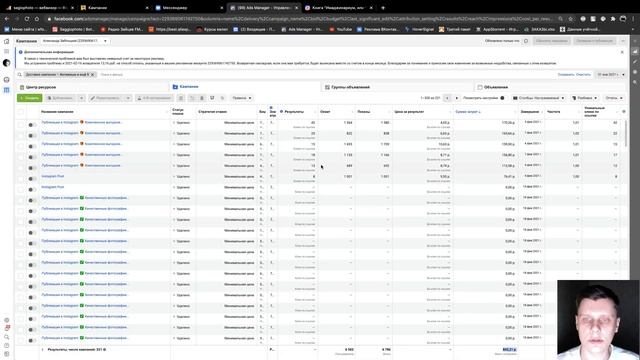Viewport: 640px width, 360px height.
Task: Open the home icon in the left sidebar
Action: click(7, 41)
